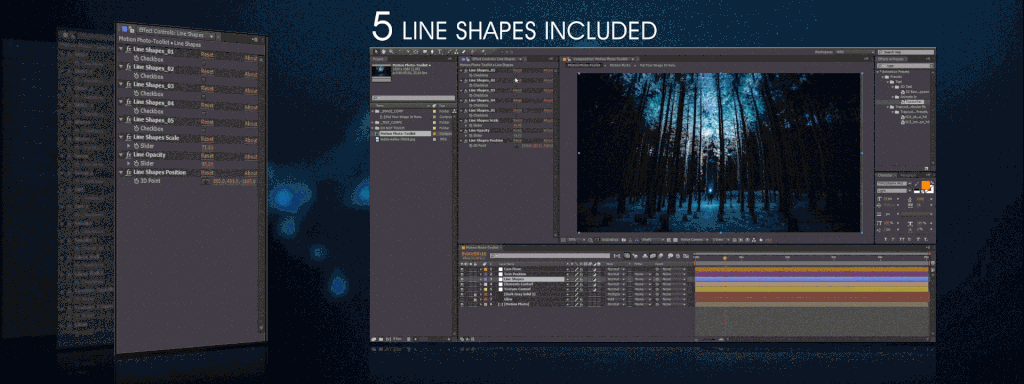Collapse Line Shapes Position effect in enlarged panel
Viewport: 1024px width, 384px height.
pyautogui.click(x=121, y=172)
